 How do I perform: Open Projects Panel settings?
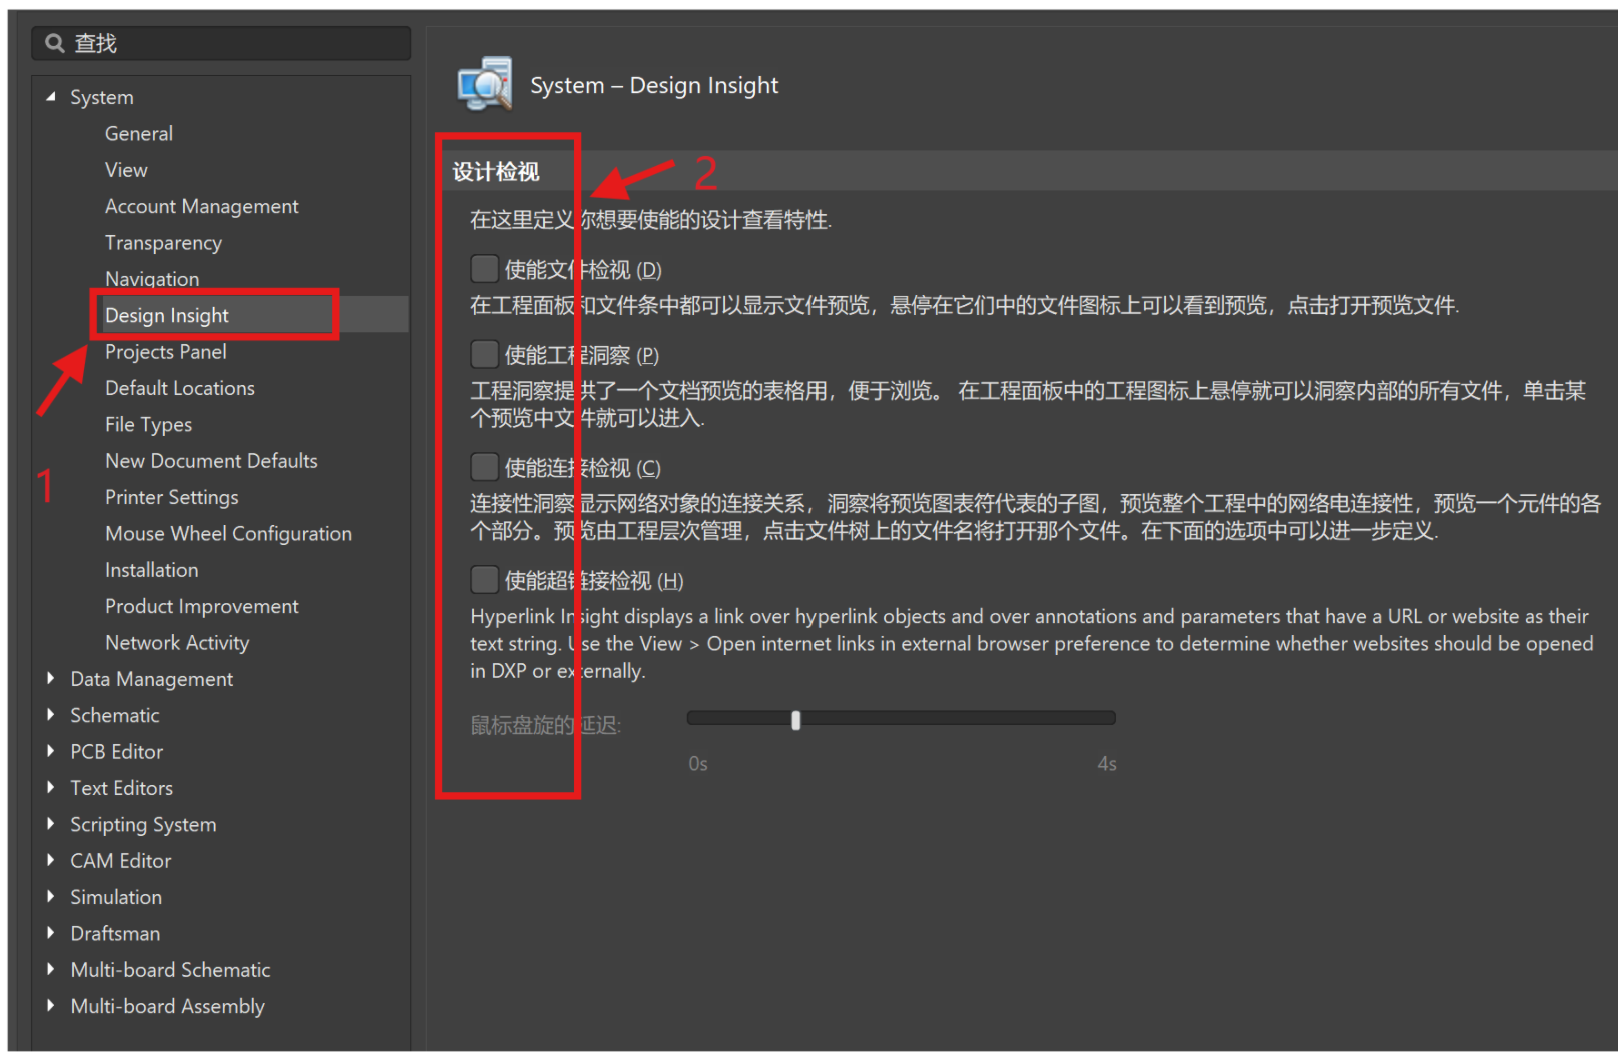point(166,352)
